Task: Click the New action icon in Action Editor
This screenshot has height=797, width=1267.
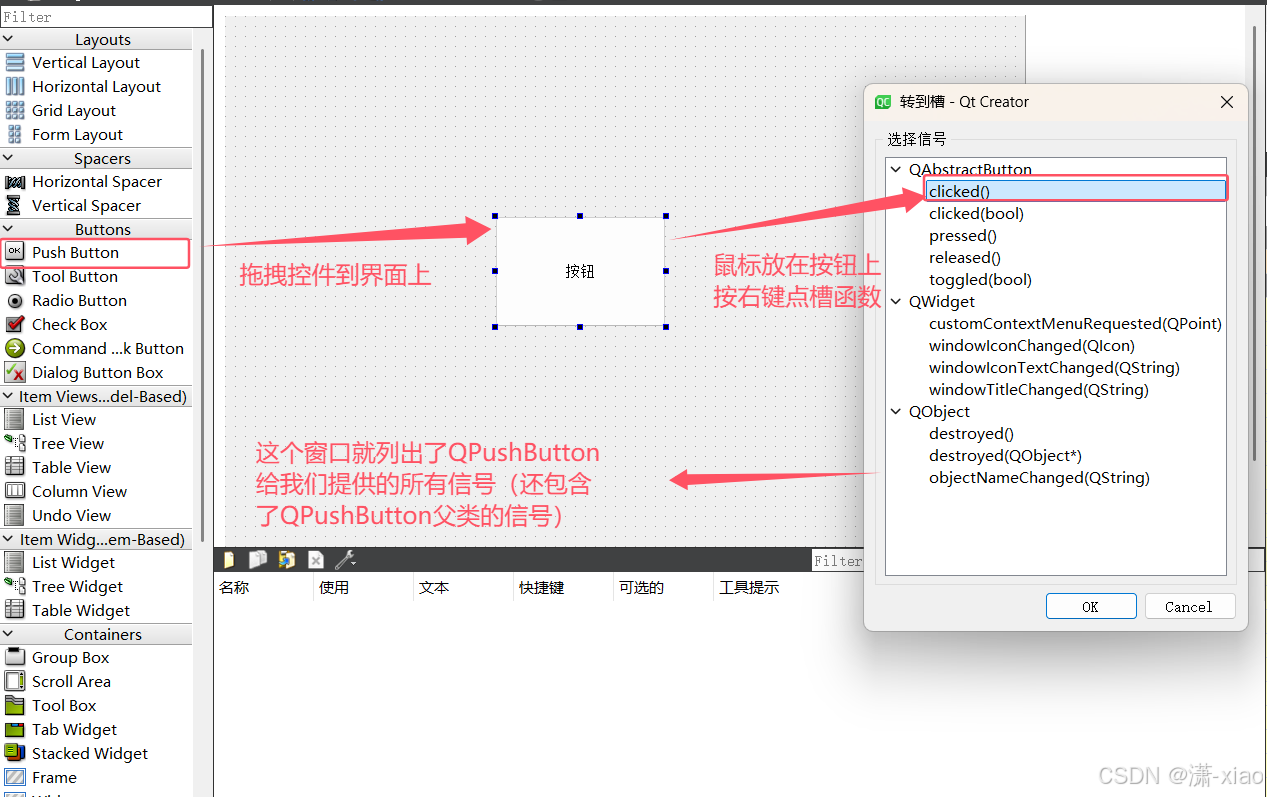Action: (x=229, y=560)
